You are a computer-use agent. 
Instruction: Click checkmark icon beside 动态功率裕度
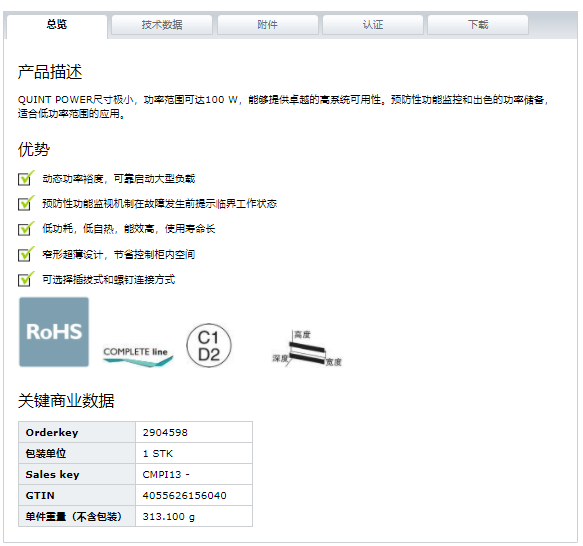[x=26, y=178]
